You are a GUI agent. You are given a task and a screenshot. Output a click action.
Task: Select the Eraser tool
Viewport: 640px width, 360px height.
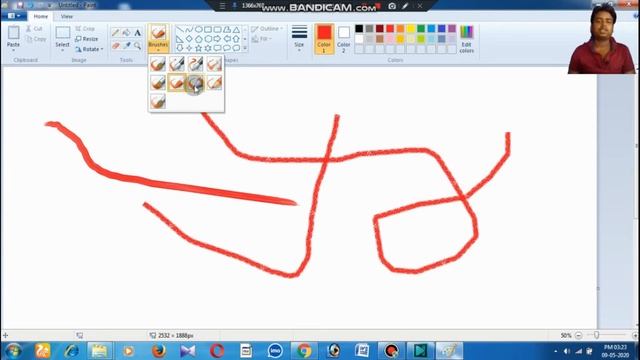tap(116, 45)
